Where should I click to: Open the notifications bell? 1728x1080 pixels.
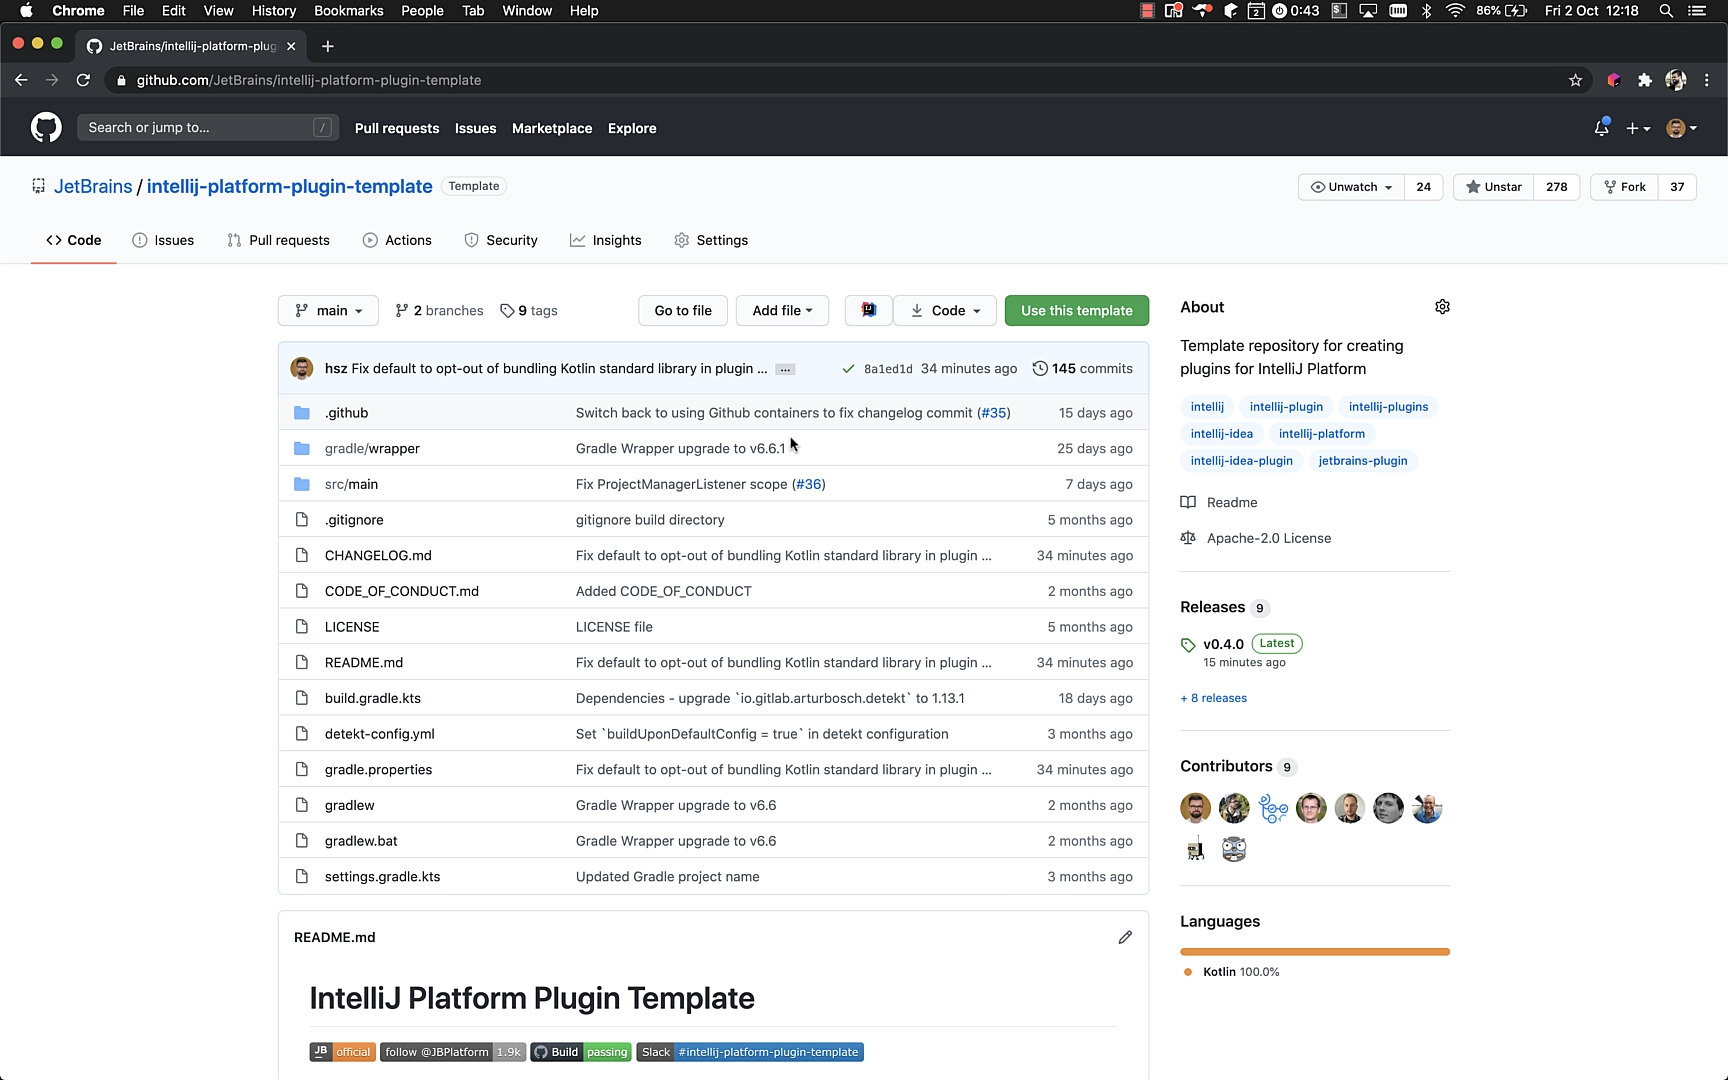(x=1601, y=128)
